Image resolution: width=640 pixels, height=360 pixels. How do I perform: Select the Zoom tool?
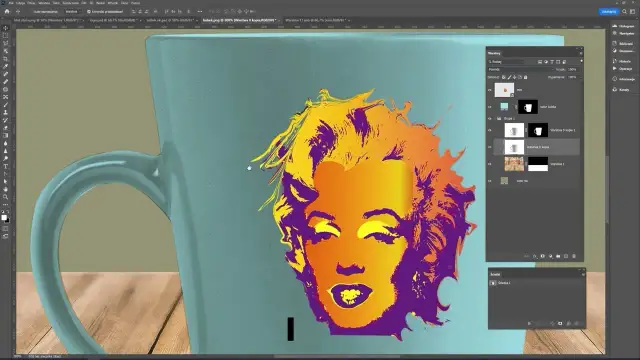click(x=5, y=197)
